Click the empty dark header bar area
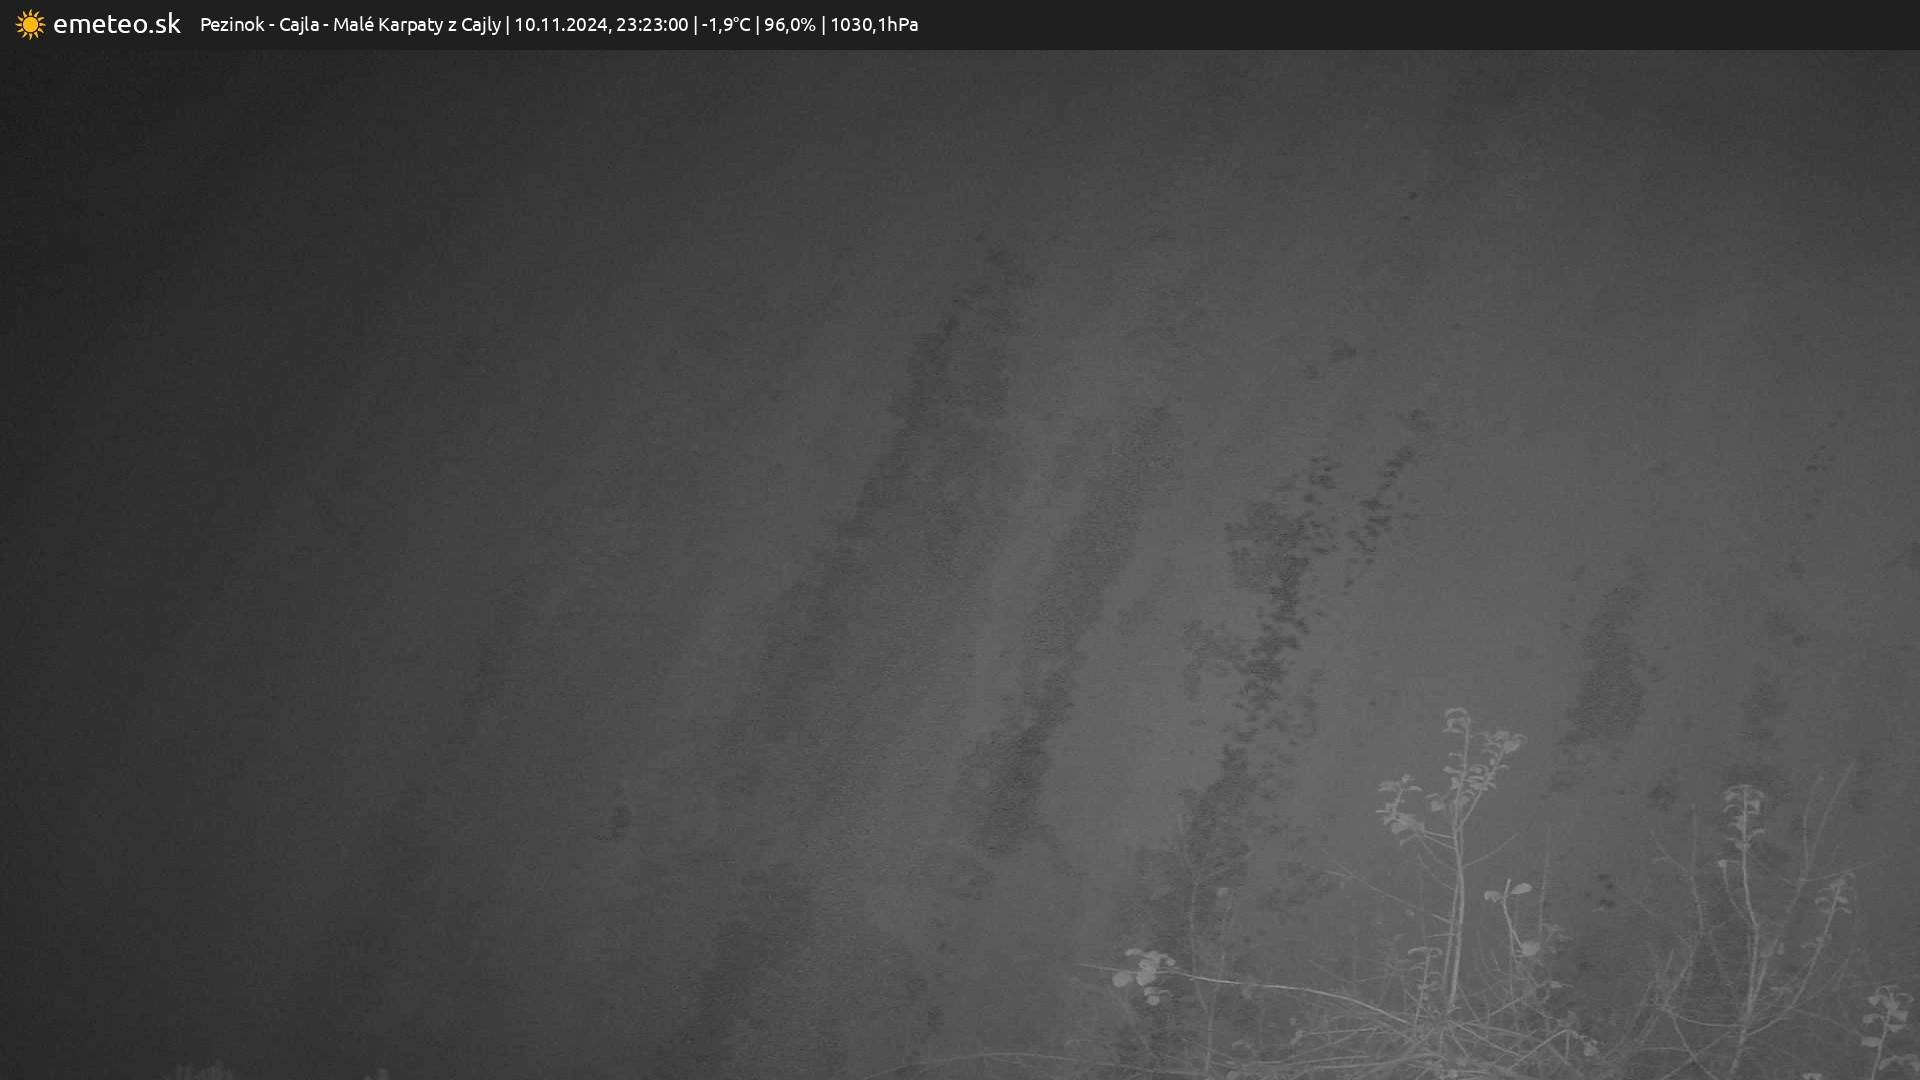 [x=1400, y=24]
